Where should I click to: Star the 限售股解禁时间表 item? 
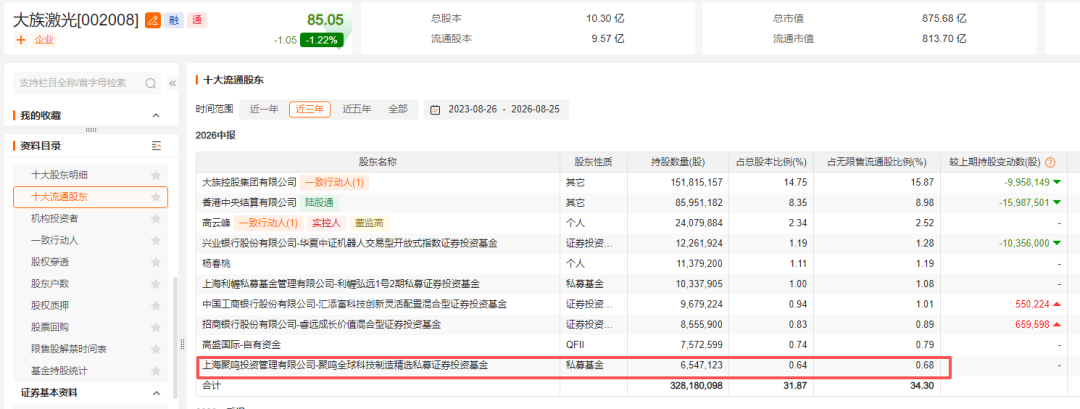[x=156, y=348]
